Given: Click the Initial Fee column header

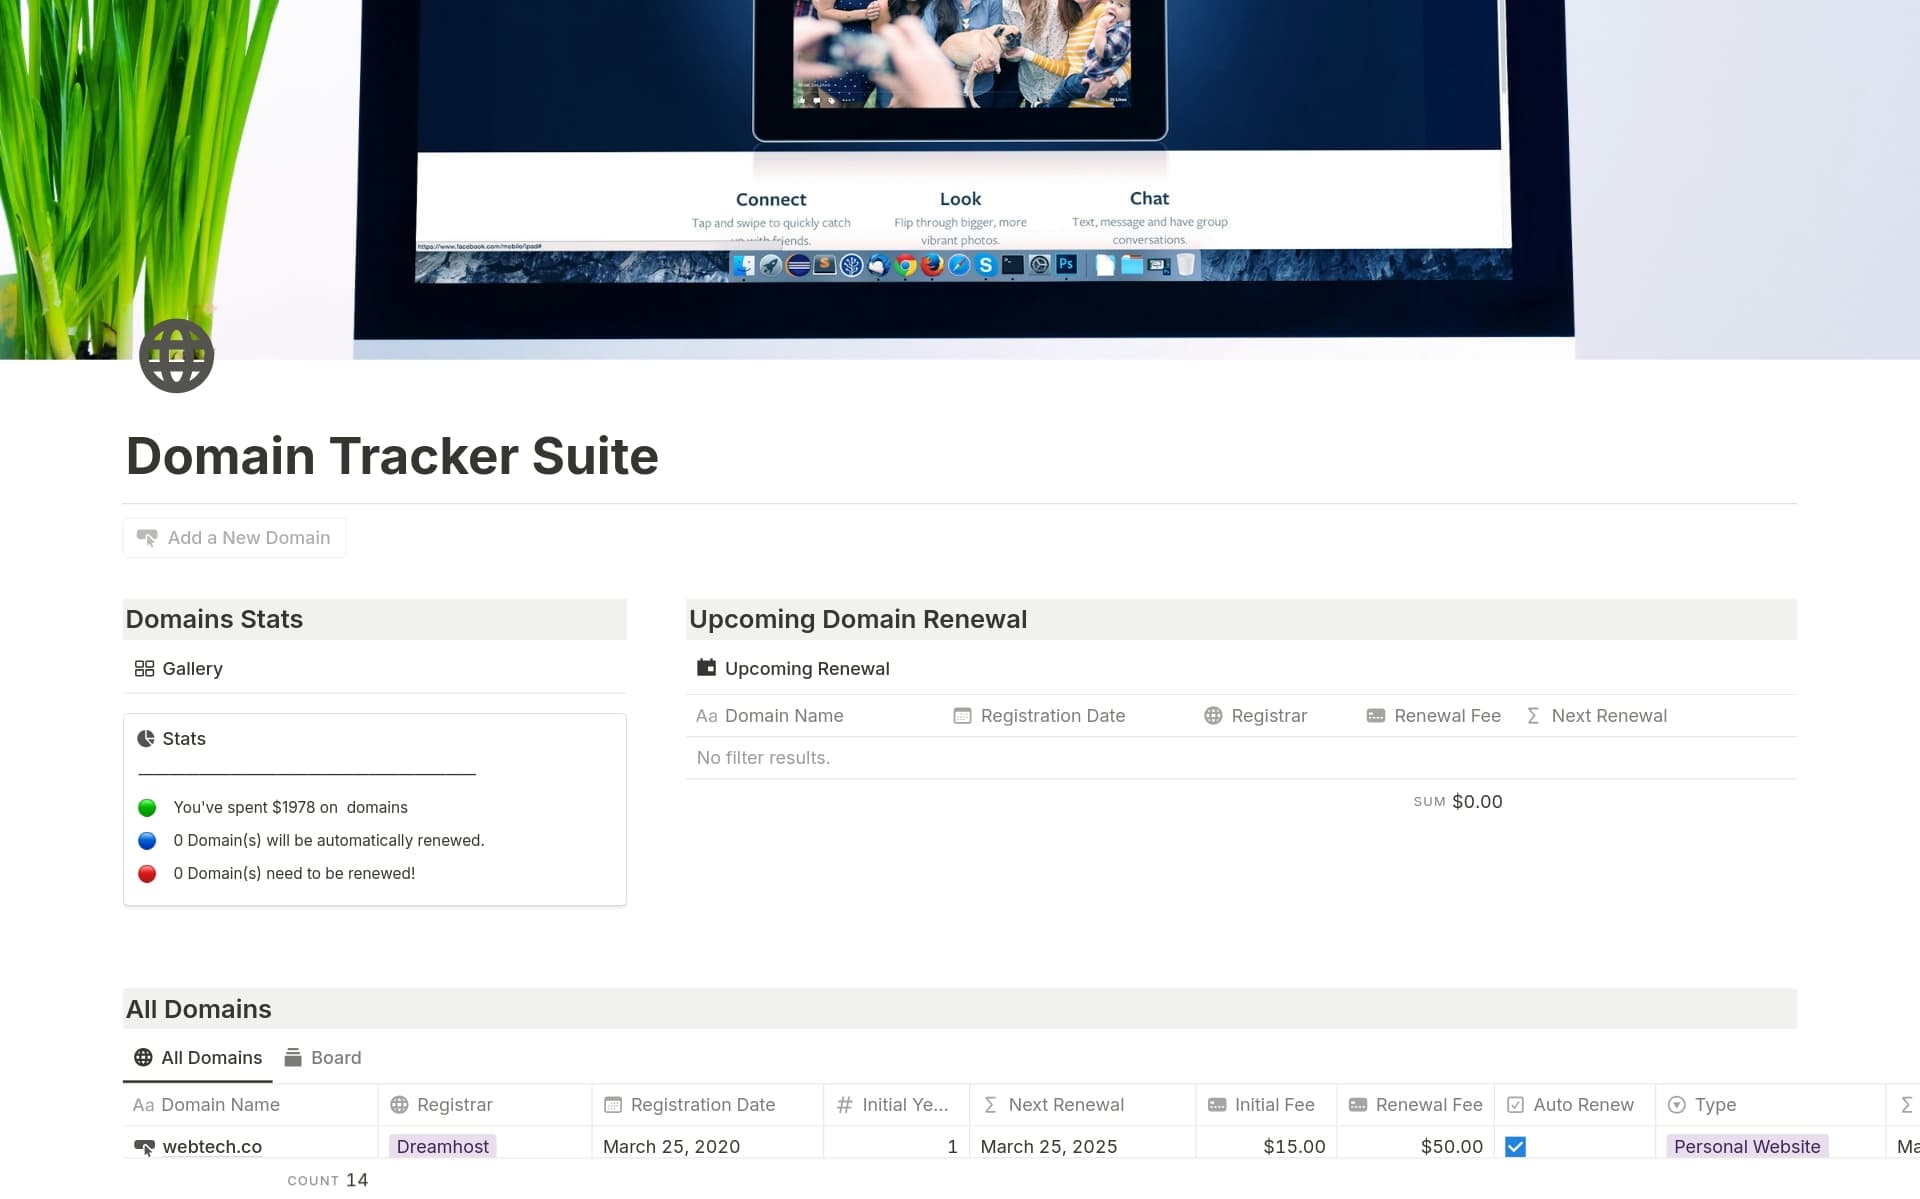Looking at the screenshot, I should [1262, 1105].
